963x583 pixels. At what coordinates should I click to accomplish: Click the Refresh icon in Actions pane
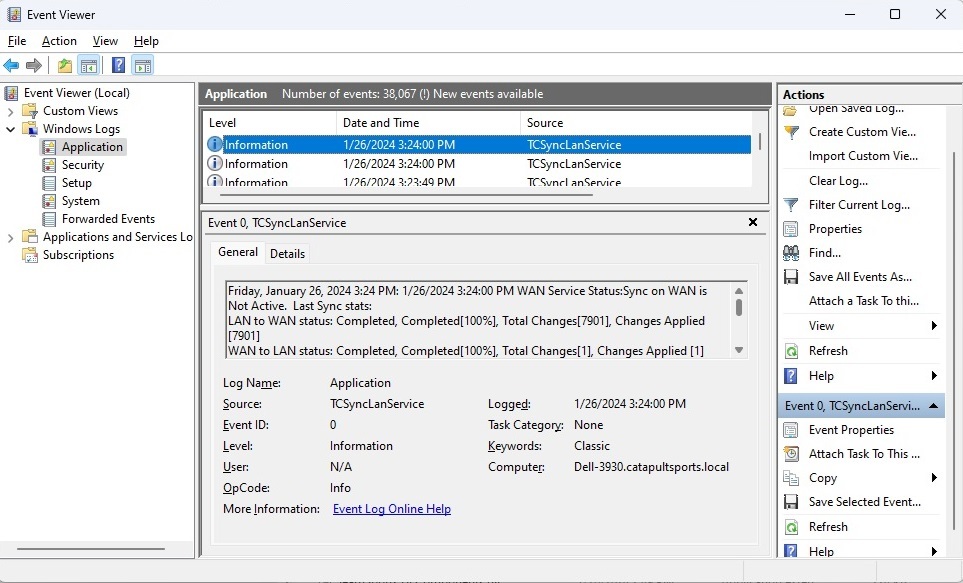[x=792, y=351]
